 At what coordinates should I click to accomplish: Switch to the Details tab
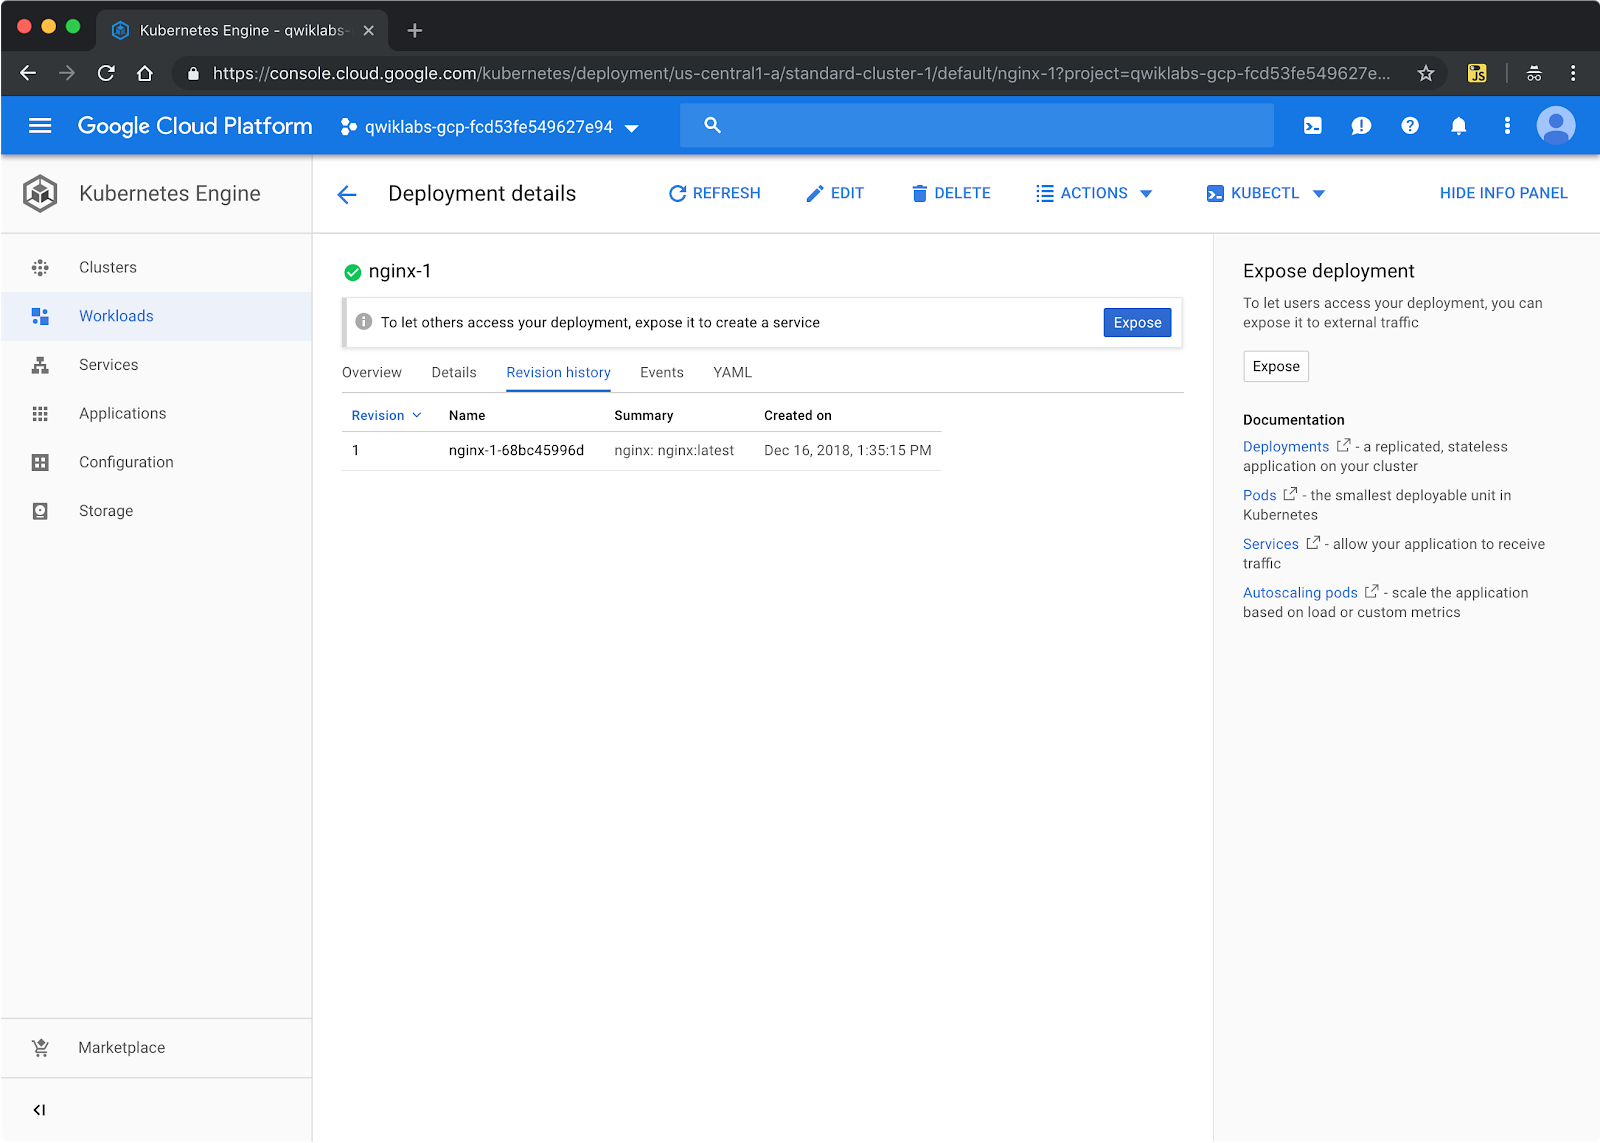pyautogui.click(x=454, y=373)
